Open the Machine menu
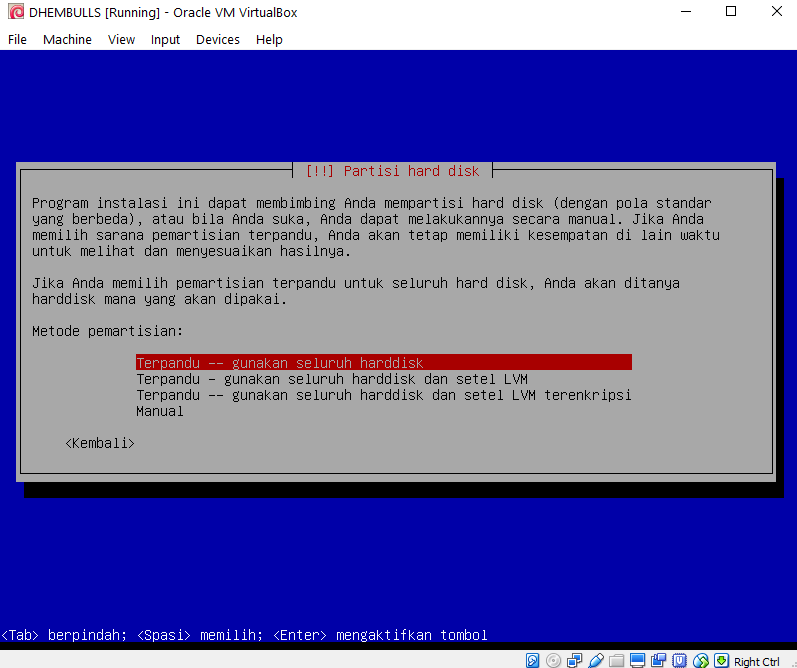 (x=67, y=40)
